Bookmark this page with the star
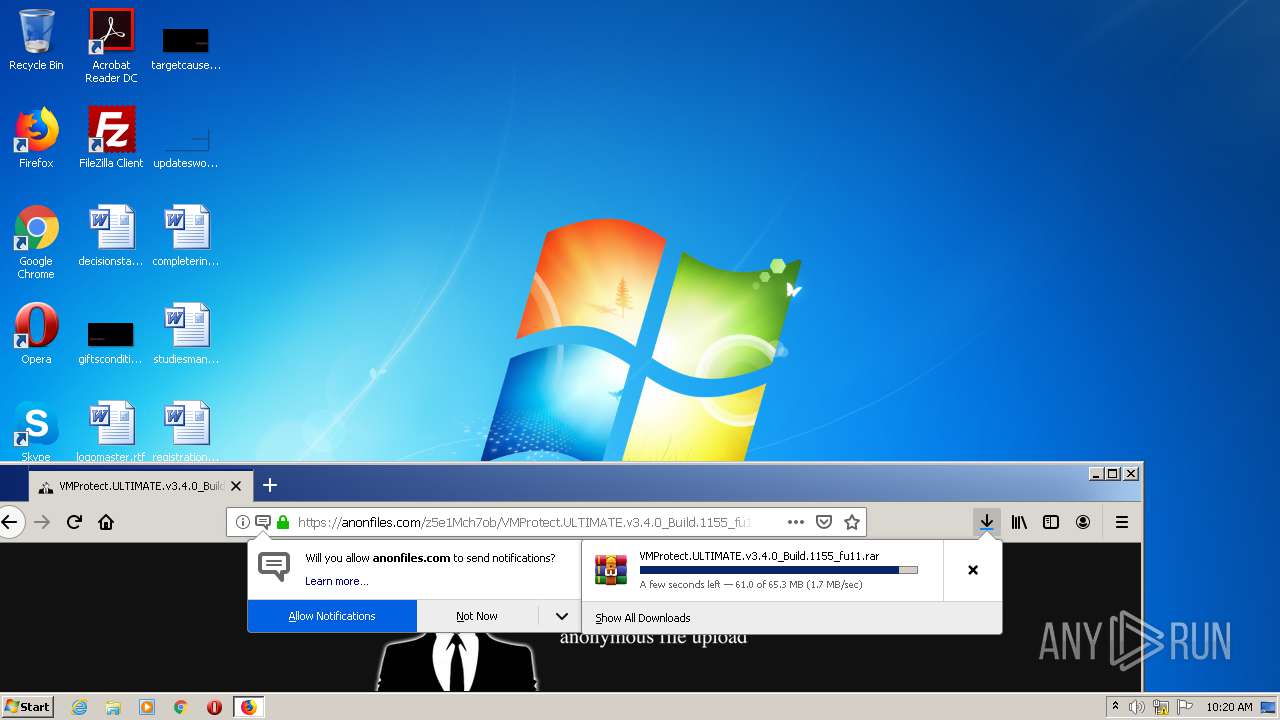Image resolution: width=1280 pixels, height=720 pixels. (x=852, y=522)
